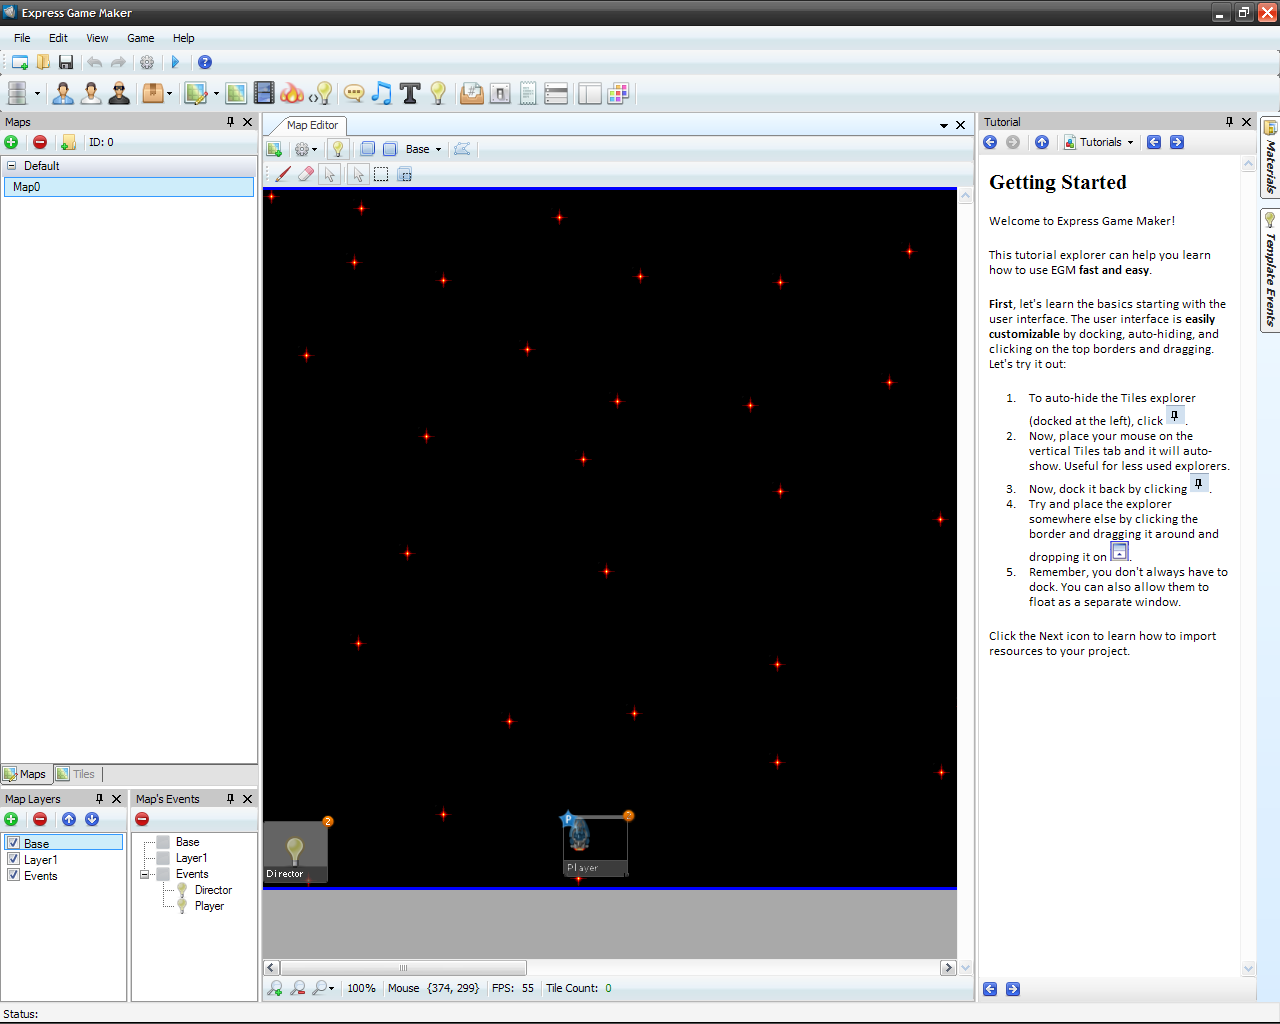Select Map0 in the maps list
Viewport: 1280px width, 1024px height.
pos(129,187)
